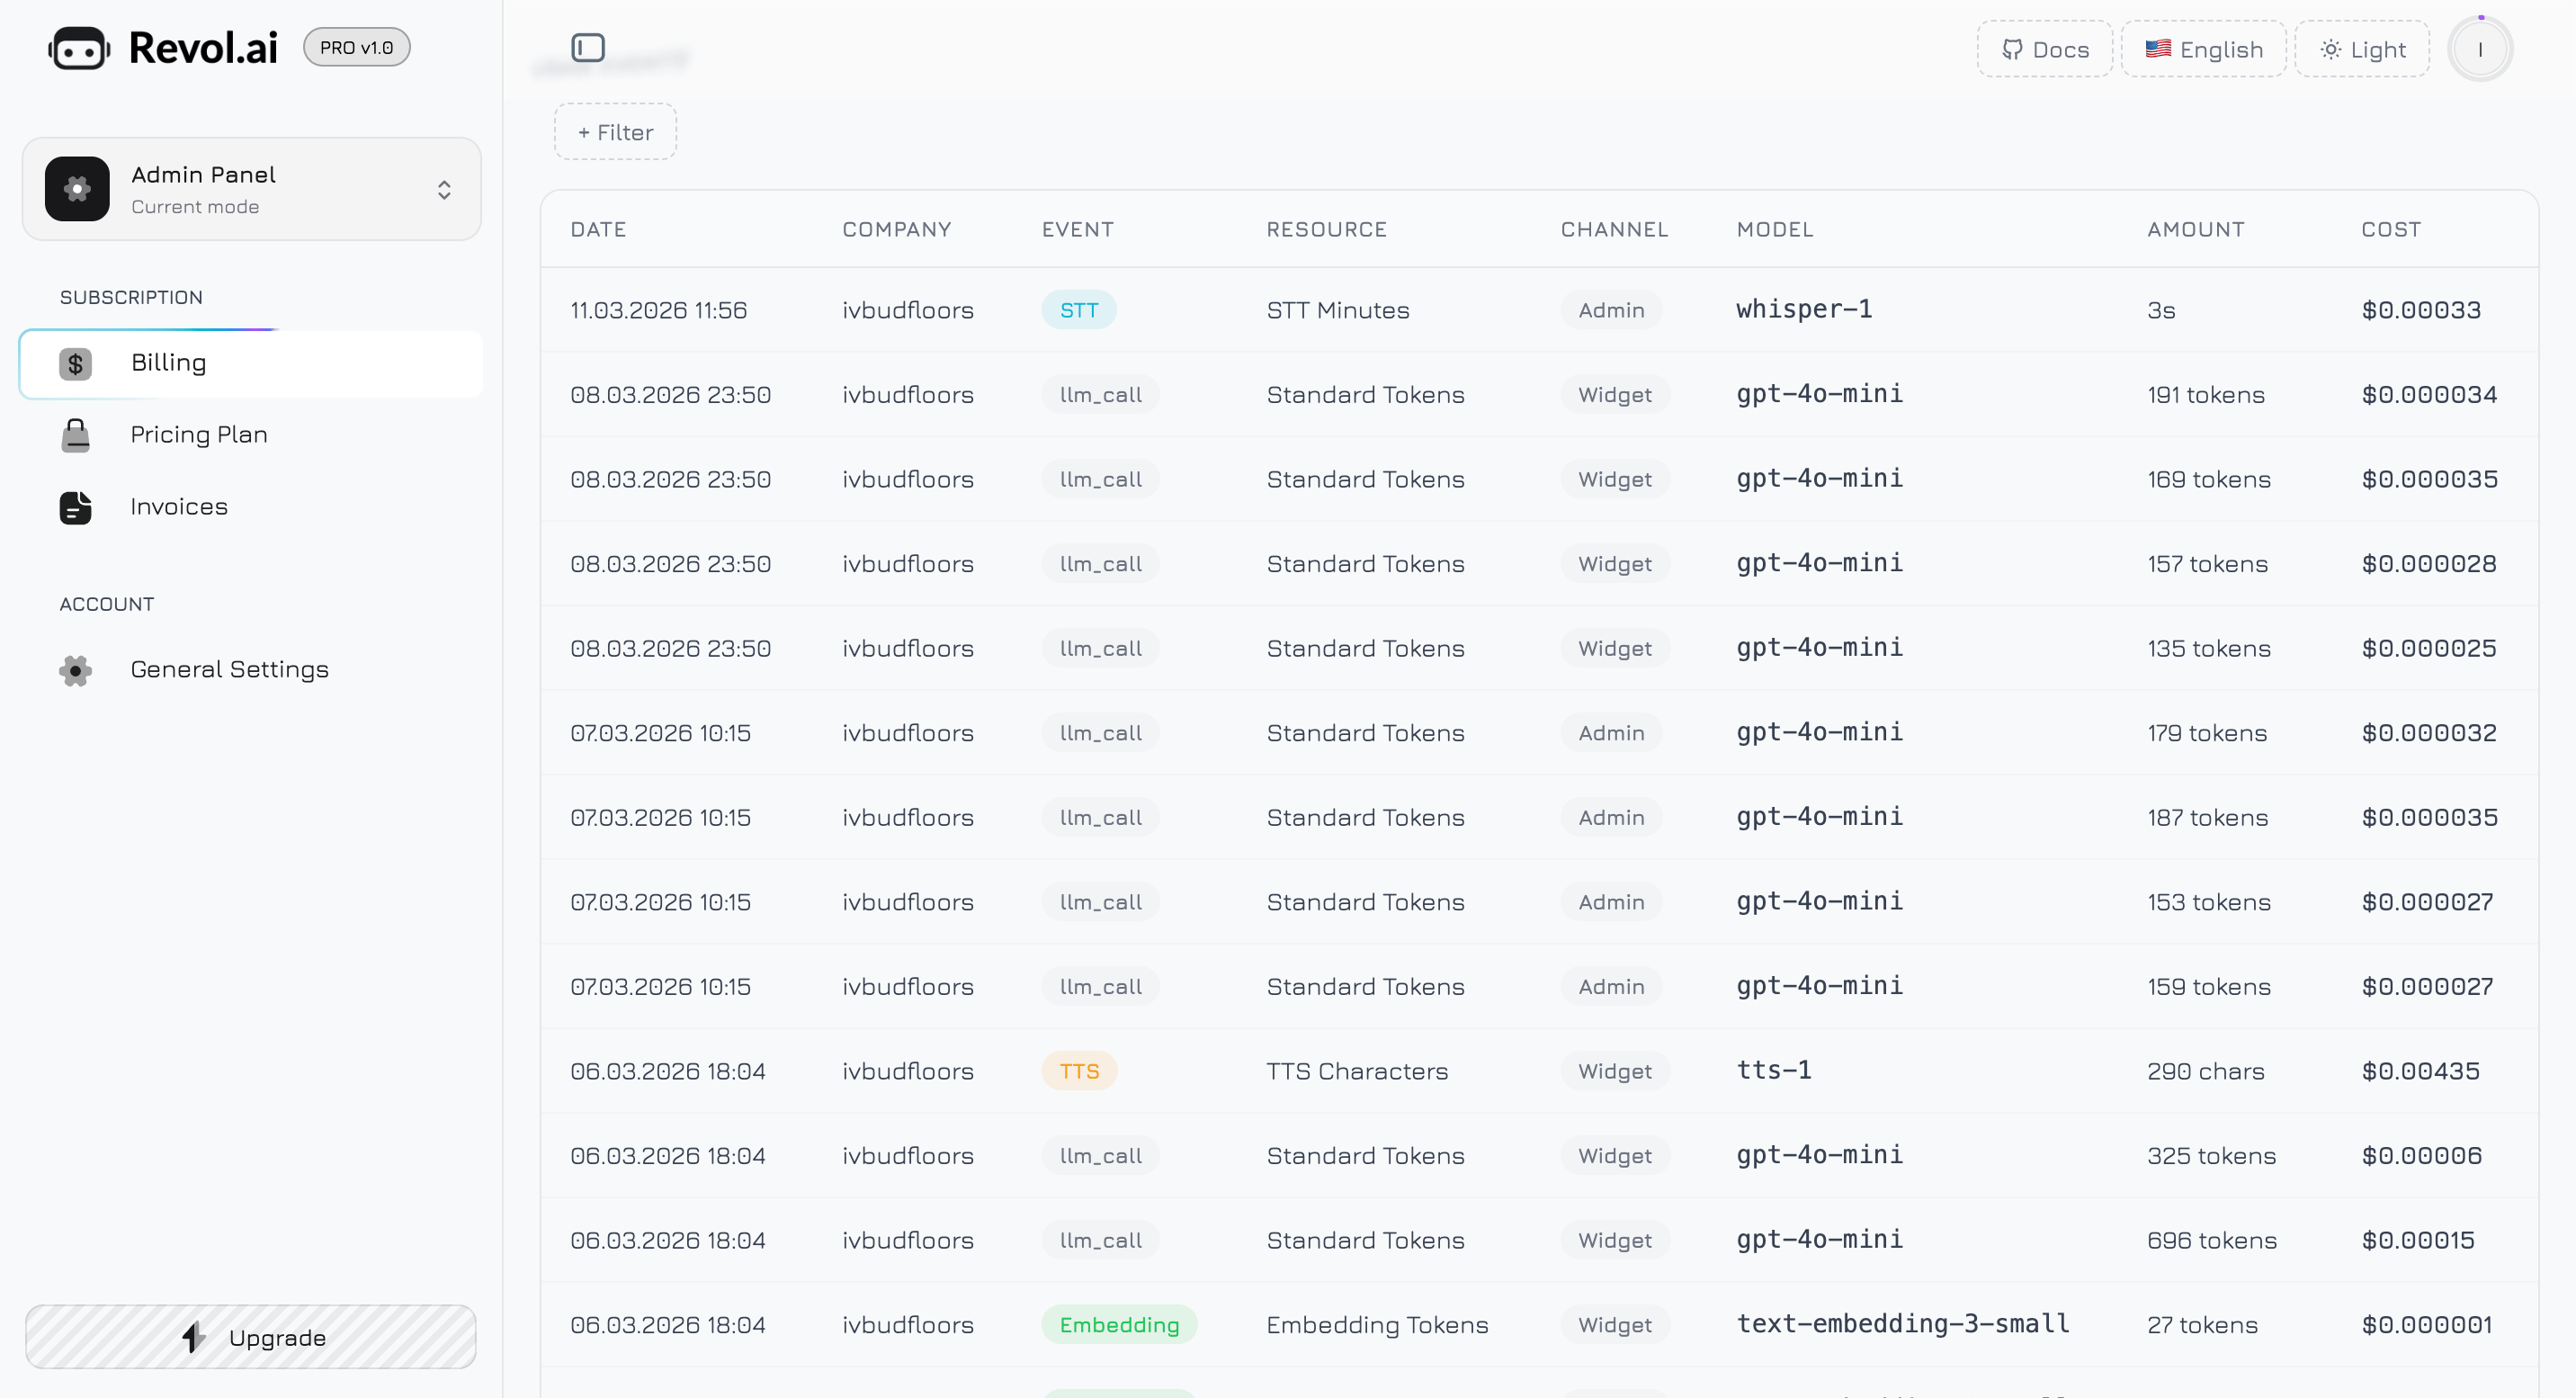Click the 135 tokens amount
The height and width of the screenshot is (1398, 2576).
(x=2208, y=648)
